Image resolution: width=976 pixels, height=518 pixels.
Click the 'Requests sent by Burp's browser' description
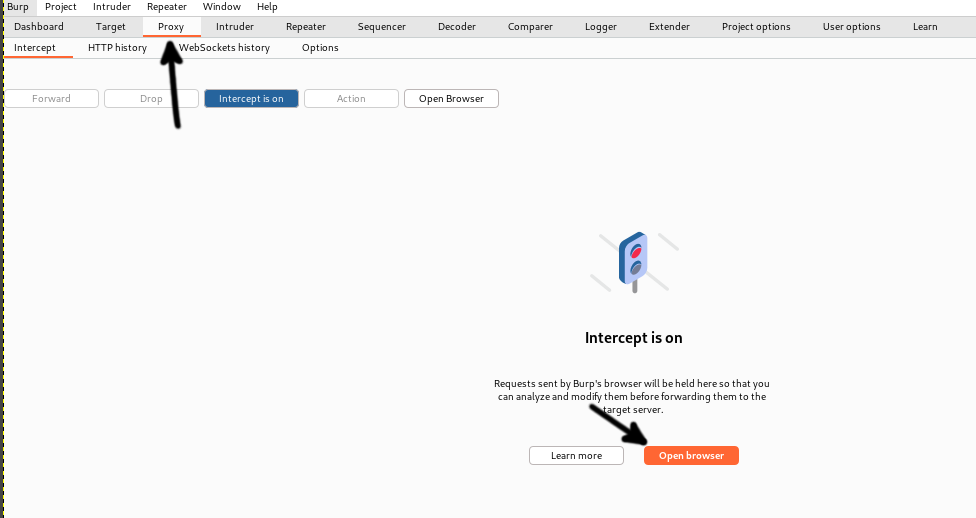[632, 397]
